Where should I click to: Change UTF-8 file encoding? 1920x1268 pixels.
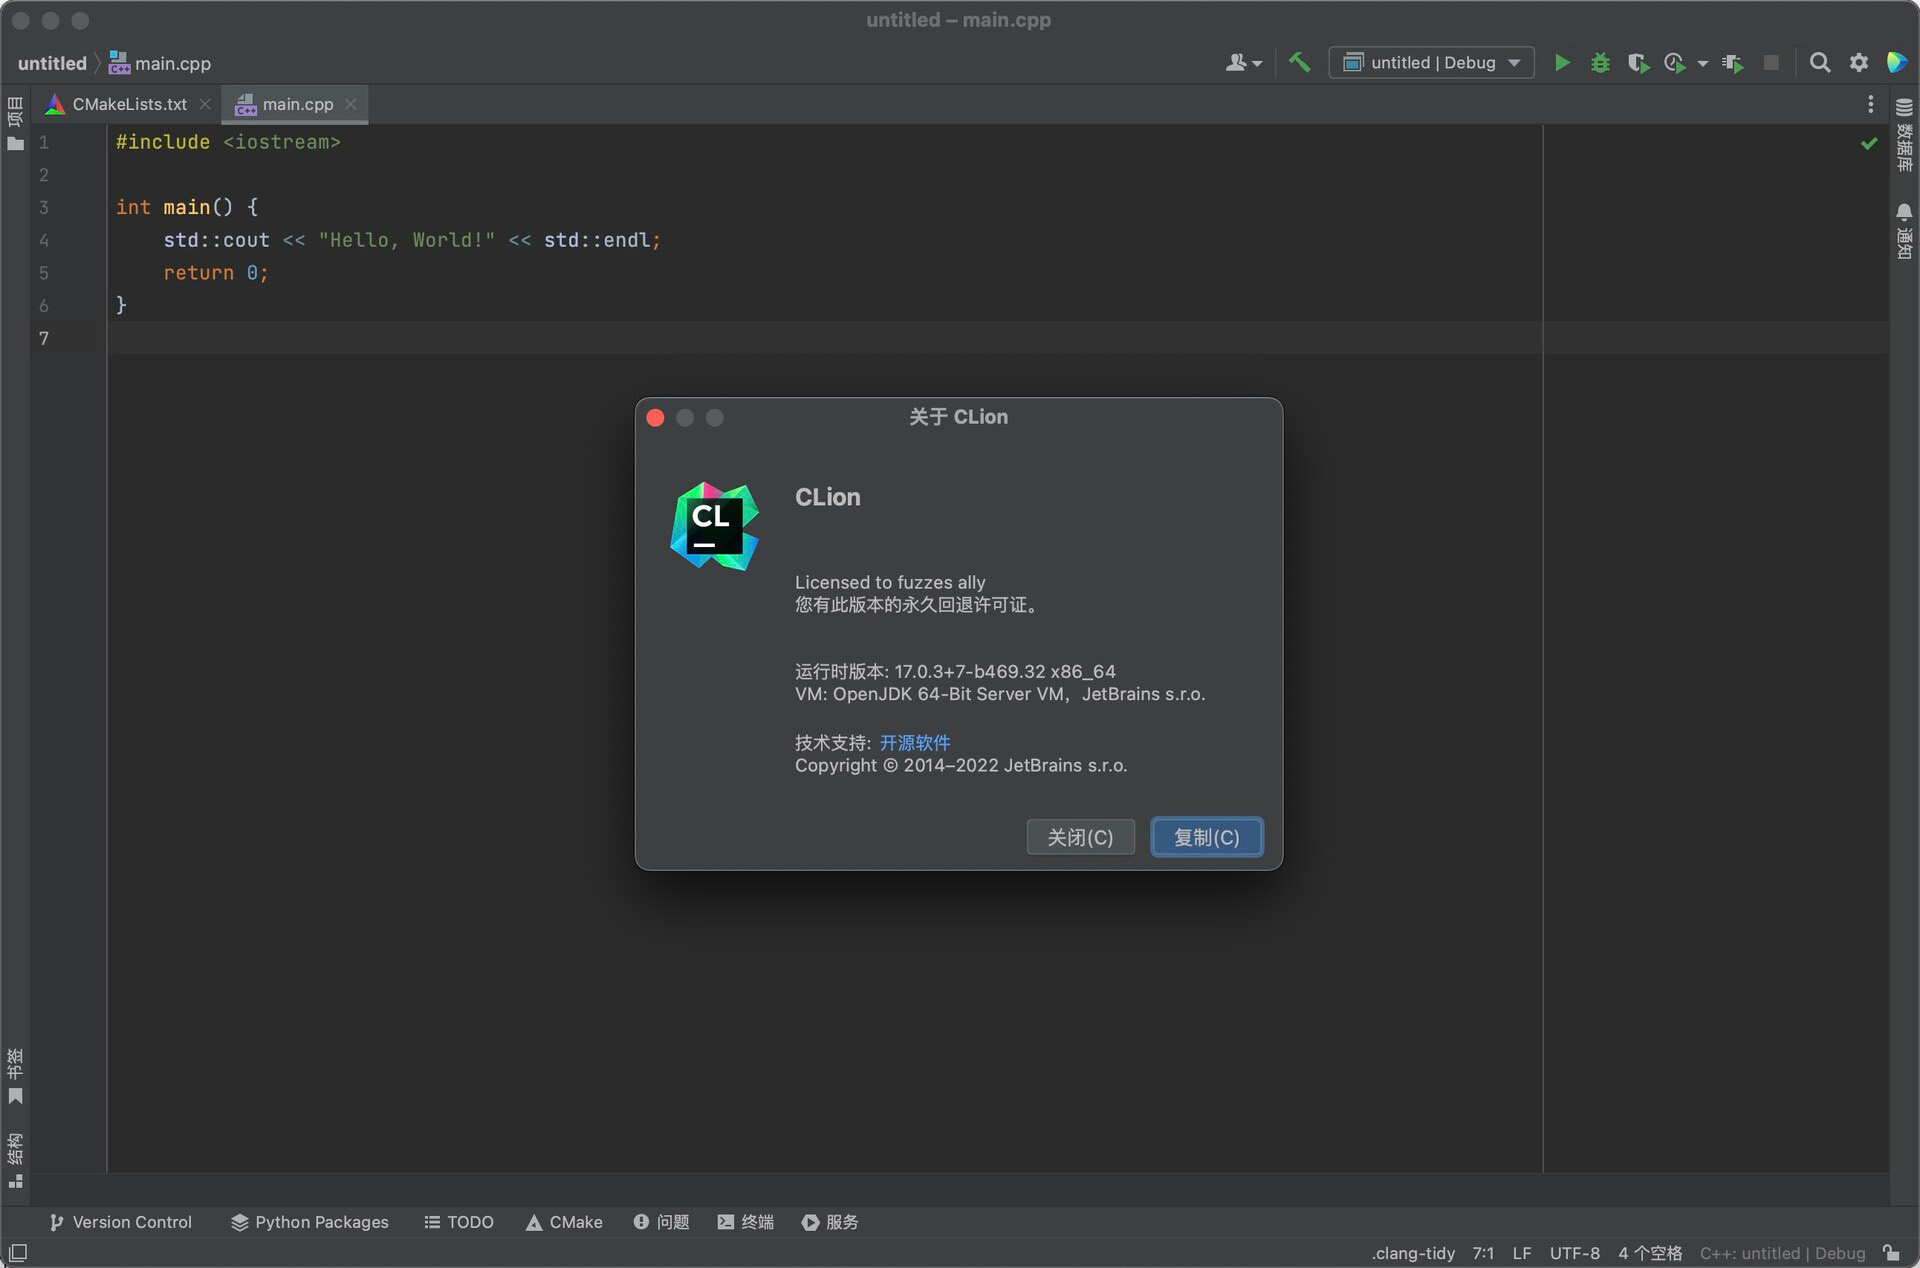click(1574, 1253)
